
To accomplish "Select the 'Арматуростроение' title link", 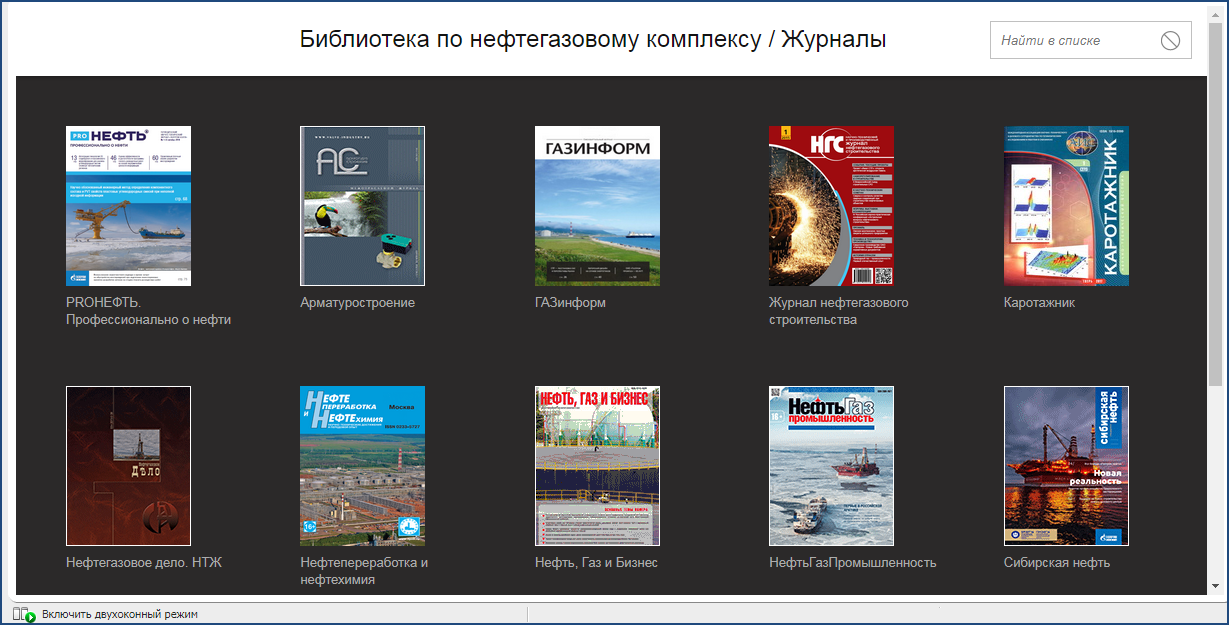I will pyautogui.click(x=358, y=302).
